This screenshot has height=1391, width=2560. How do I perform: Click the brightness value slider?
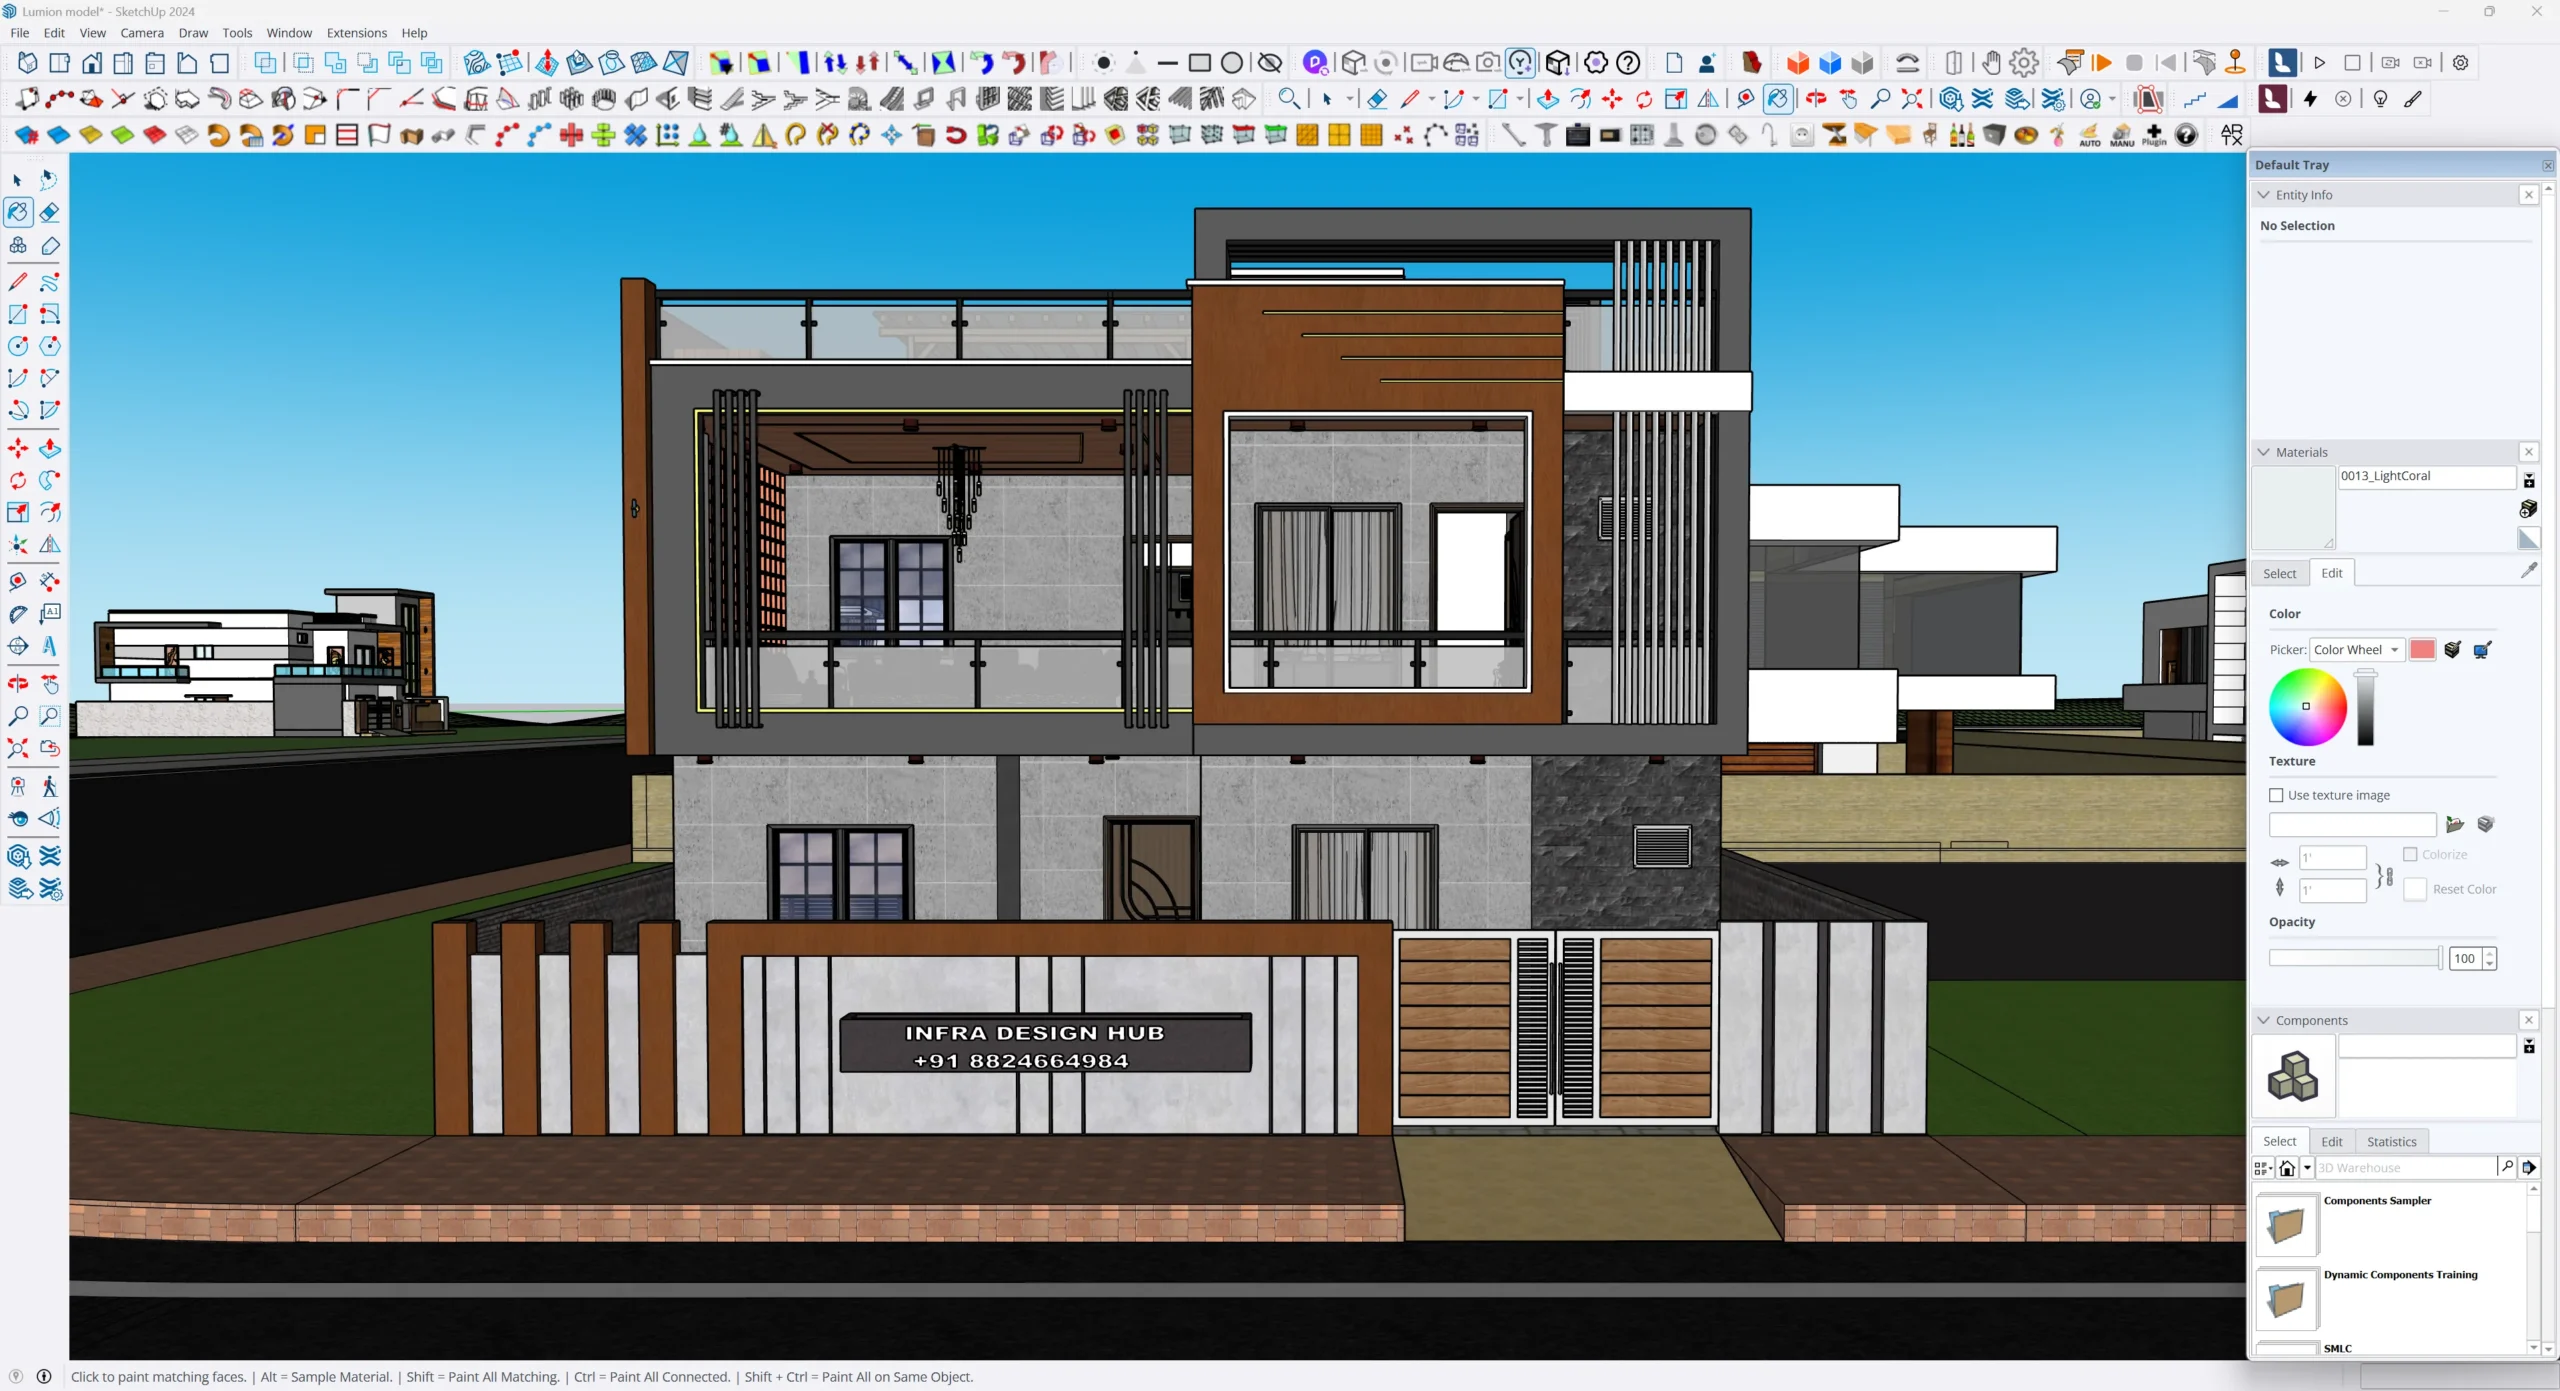pyautogui.click(x=2365, y=707)
